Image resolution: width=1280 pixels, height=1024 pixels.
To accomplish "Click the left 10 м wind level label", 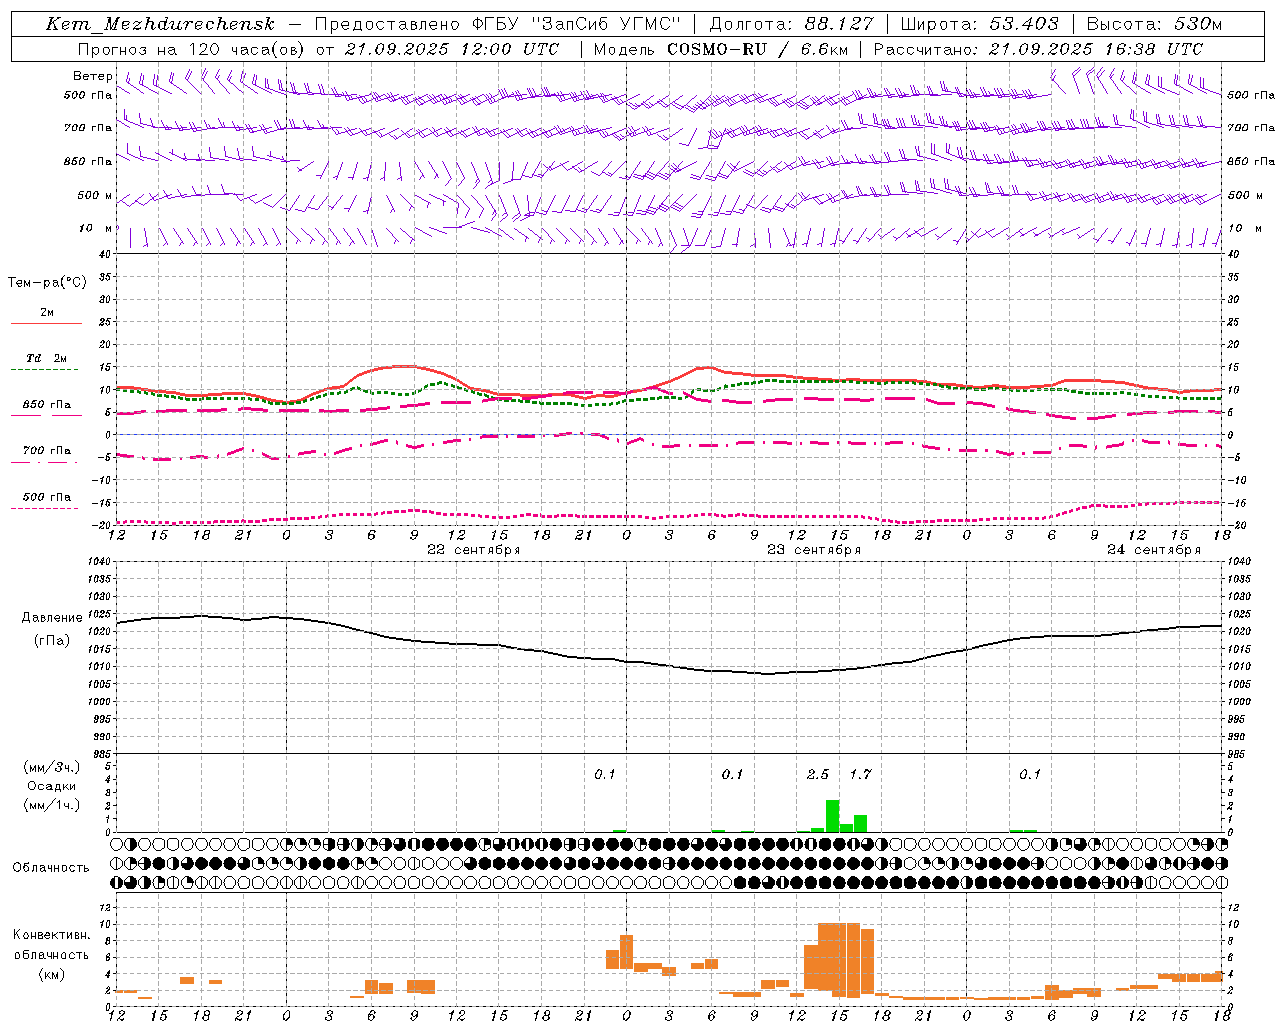I will tap(96, 228).
